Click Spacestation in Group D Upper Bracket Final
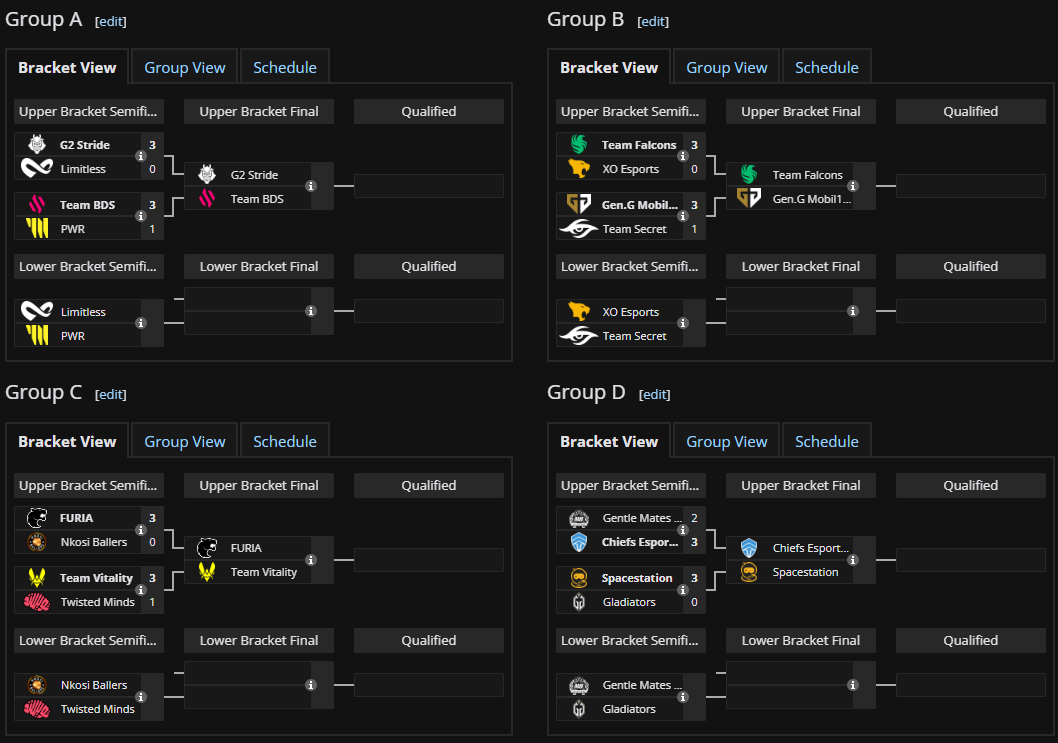The image size is (1058, 743). click(805, 572)
